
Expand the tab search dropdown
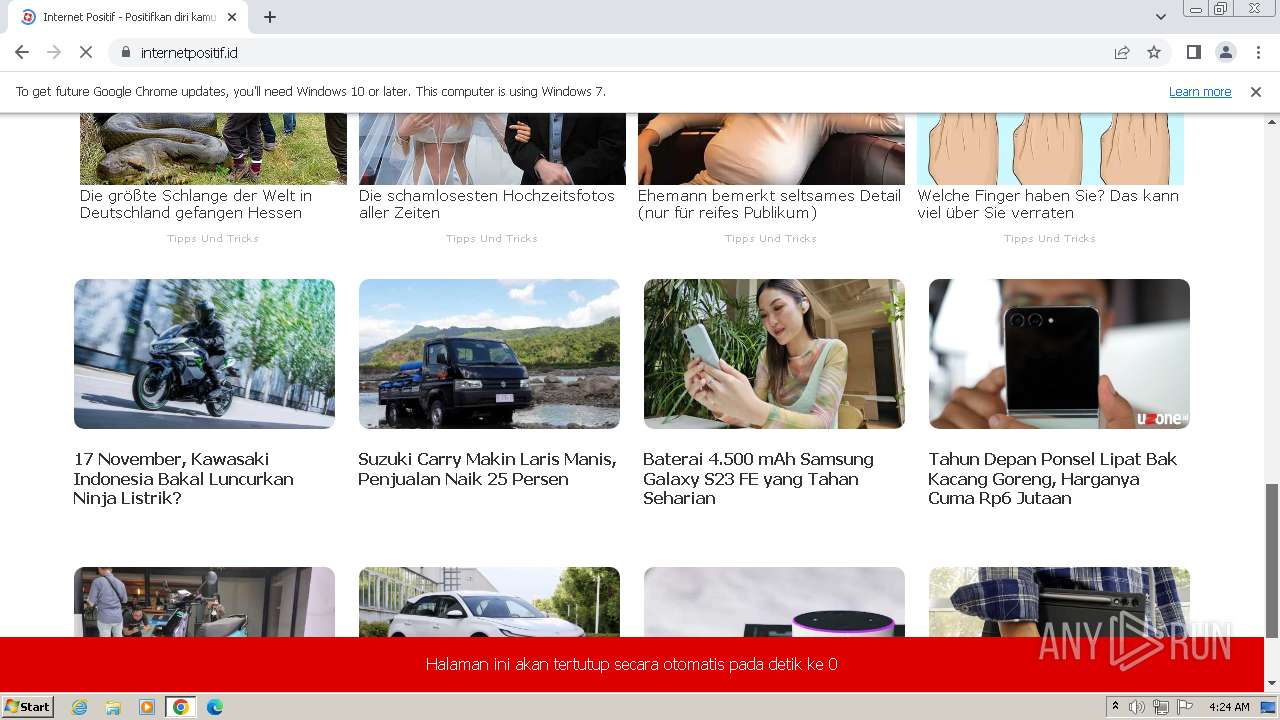tap(1160, 17)
